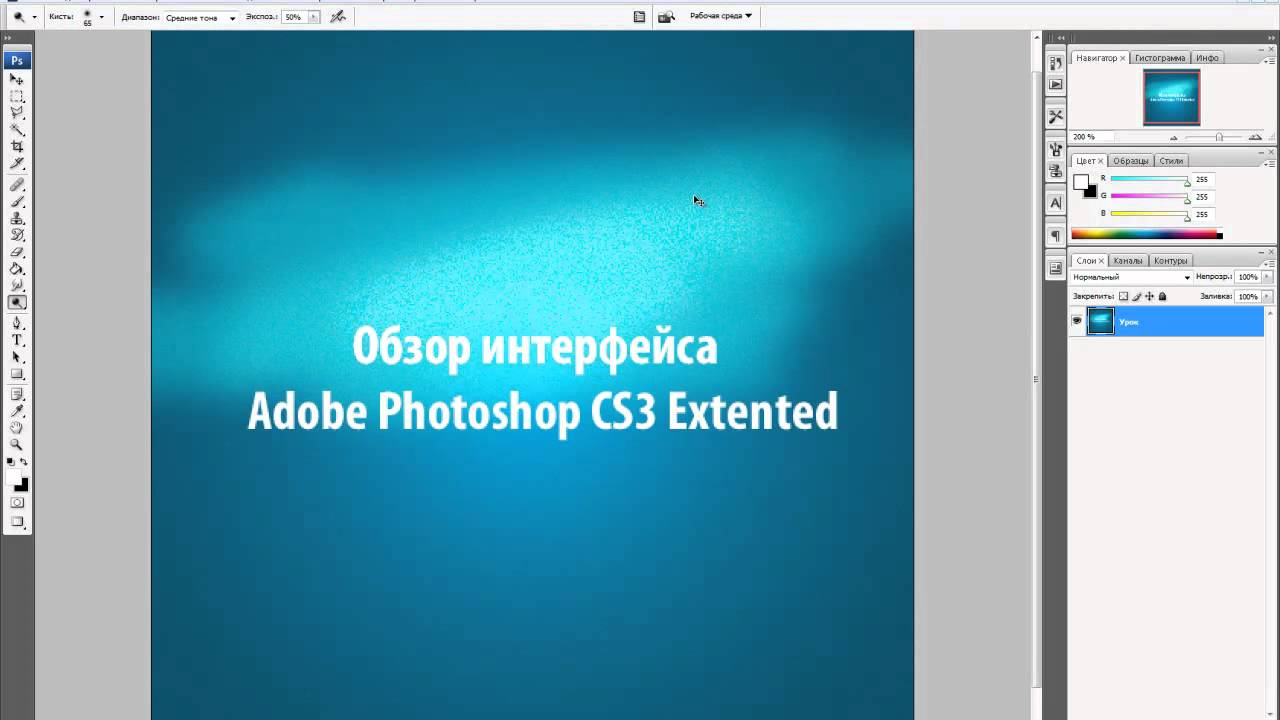Viewport: 1280px width, 720px height.
Task: Open the Непрозр. opacity slider arrow
Action: pyautogui.click(x=1268, y=277)
